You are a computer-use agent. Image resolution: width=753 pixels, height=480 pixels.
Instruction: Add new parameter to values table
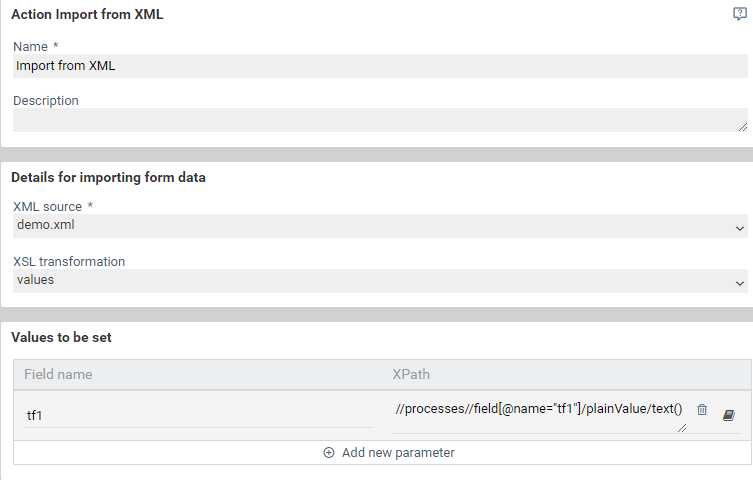389,453
